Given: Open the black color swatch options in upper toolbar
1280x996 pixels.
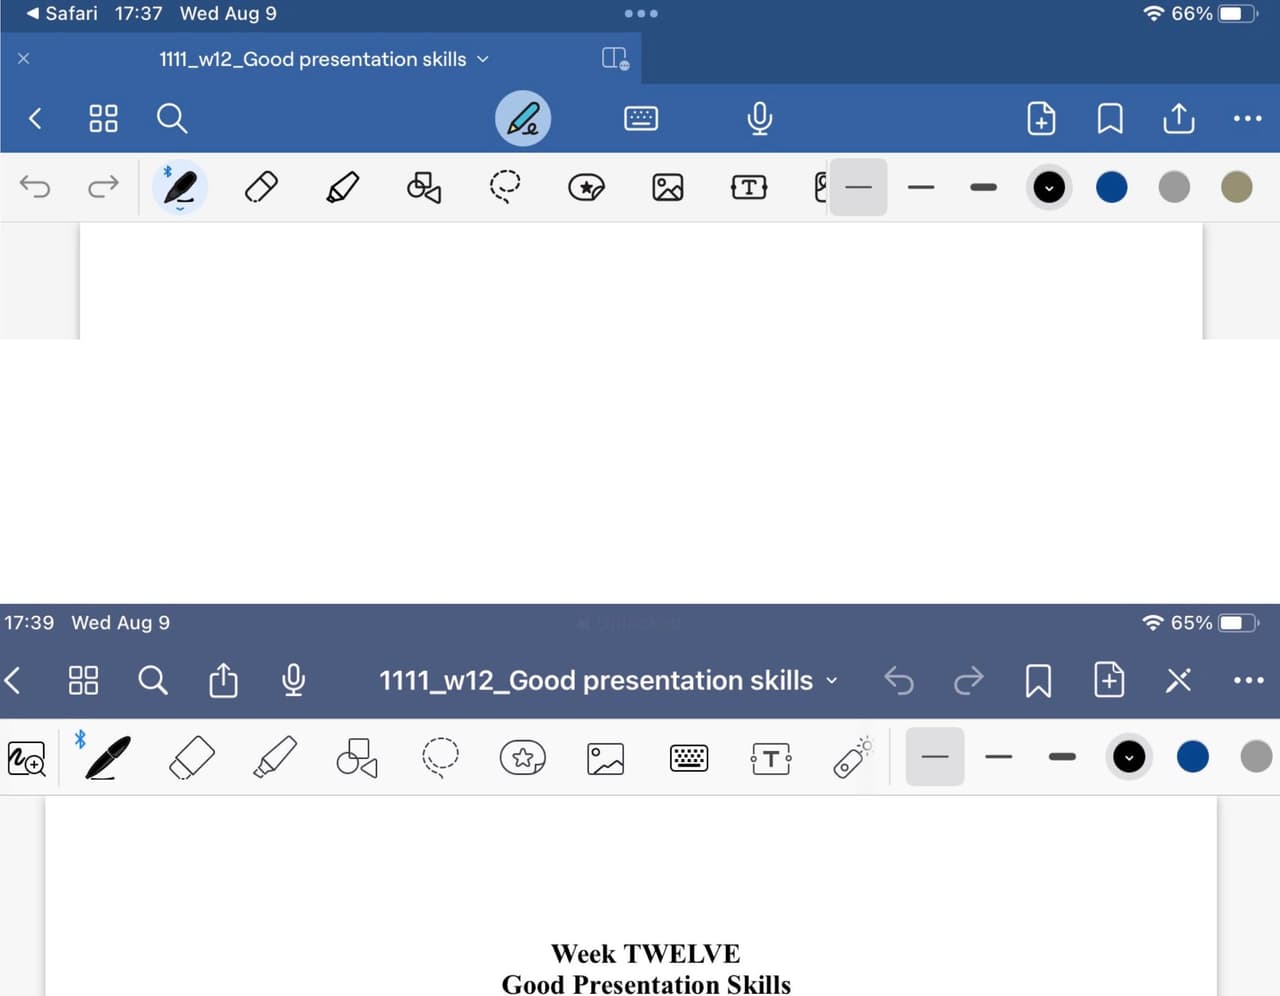Looking at the screenshot, I should (1049, 187).
